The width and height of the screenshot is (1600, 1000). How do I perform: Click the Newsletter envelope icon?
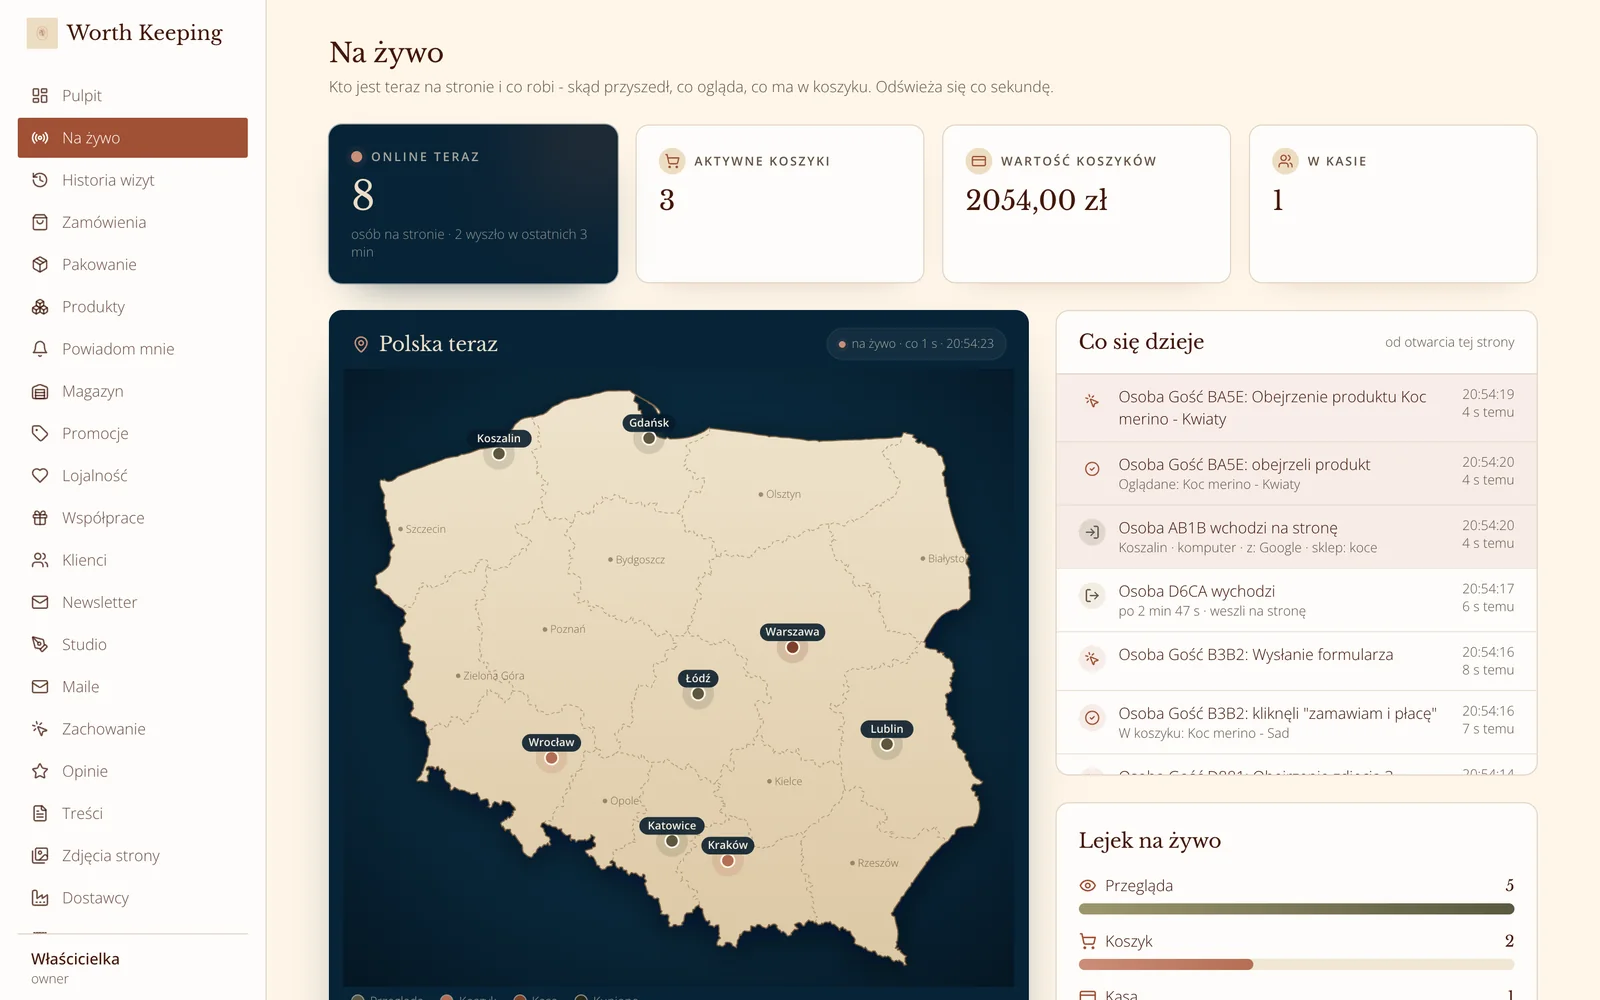pos(40,602)
